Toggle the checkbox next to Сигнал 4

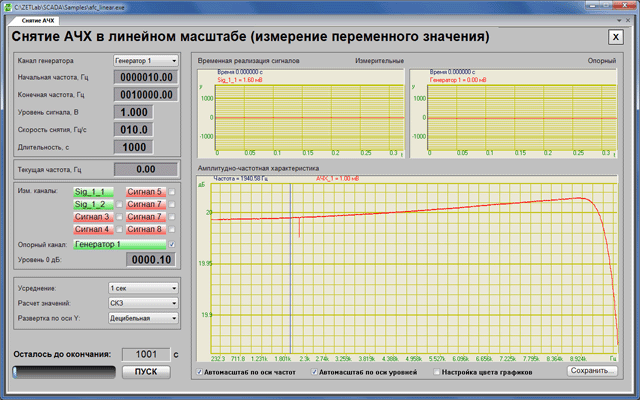(119, 229)
